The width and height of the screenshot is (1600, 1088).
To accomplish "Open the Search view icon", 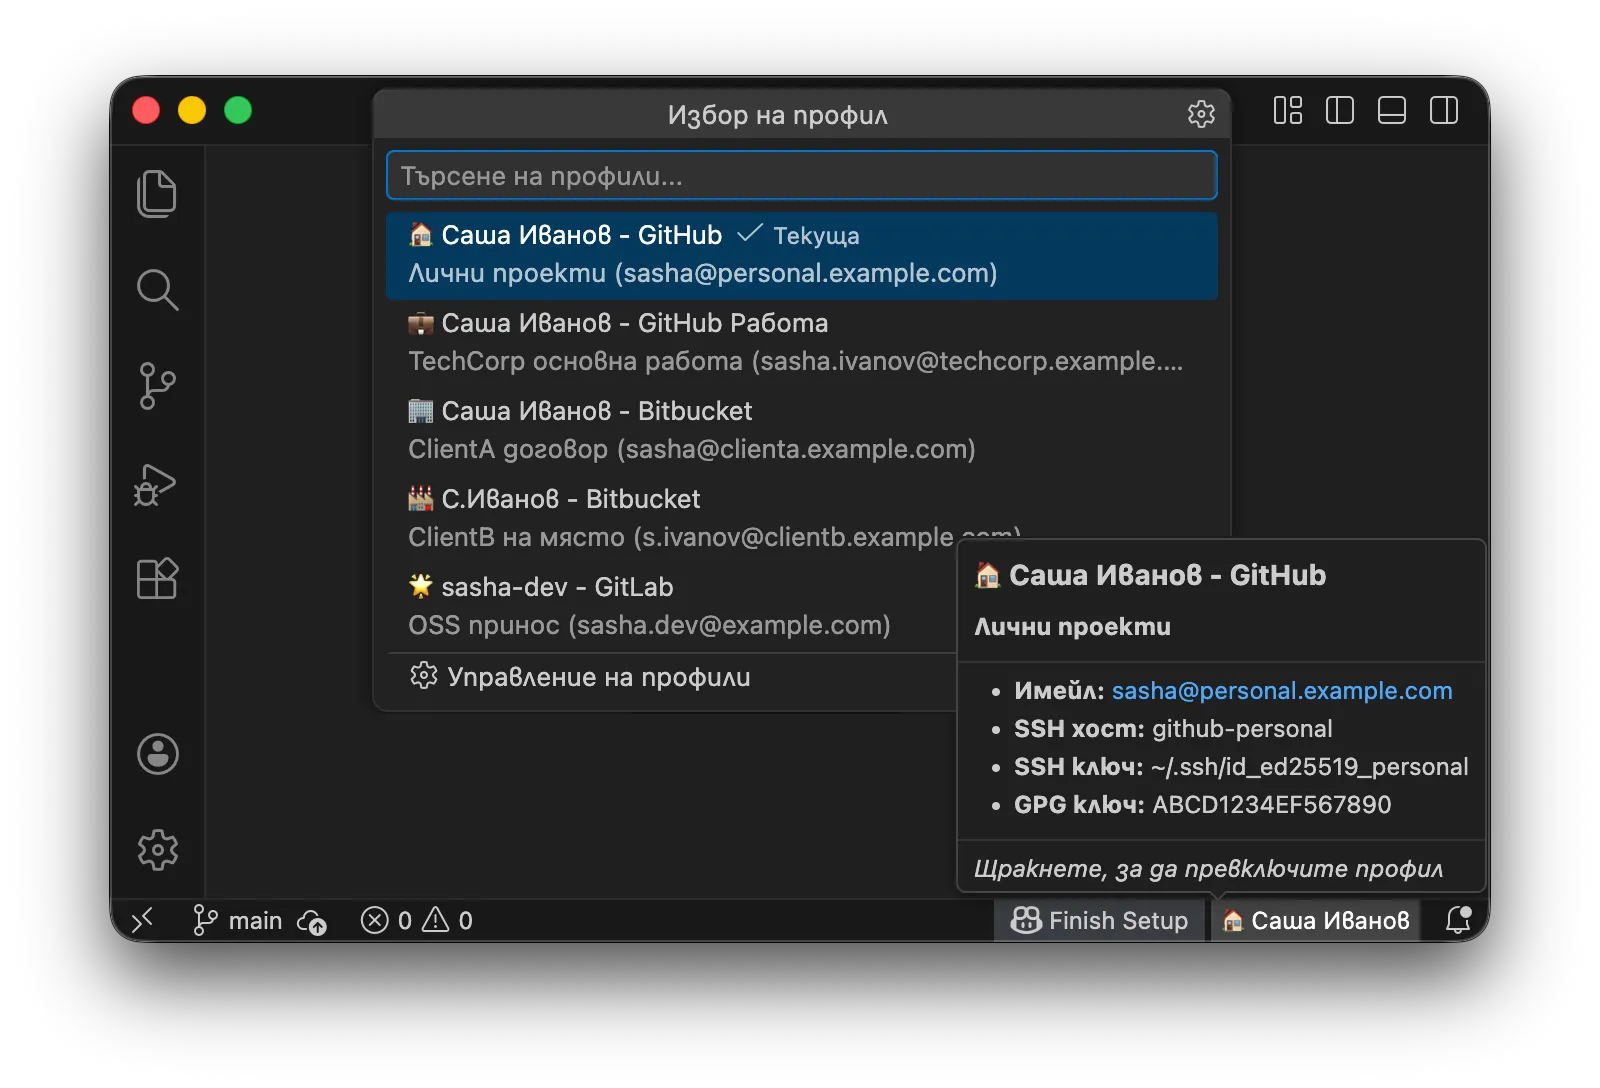I will (x=157, y=290).
